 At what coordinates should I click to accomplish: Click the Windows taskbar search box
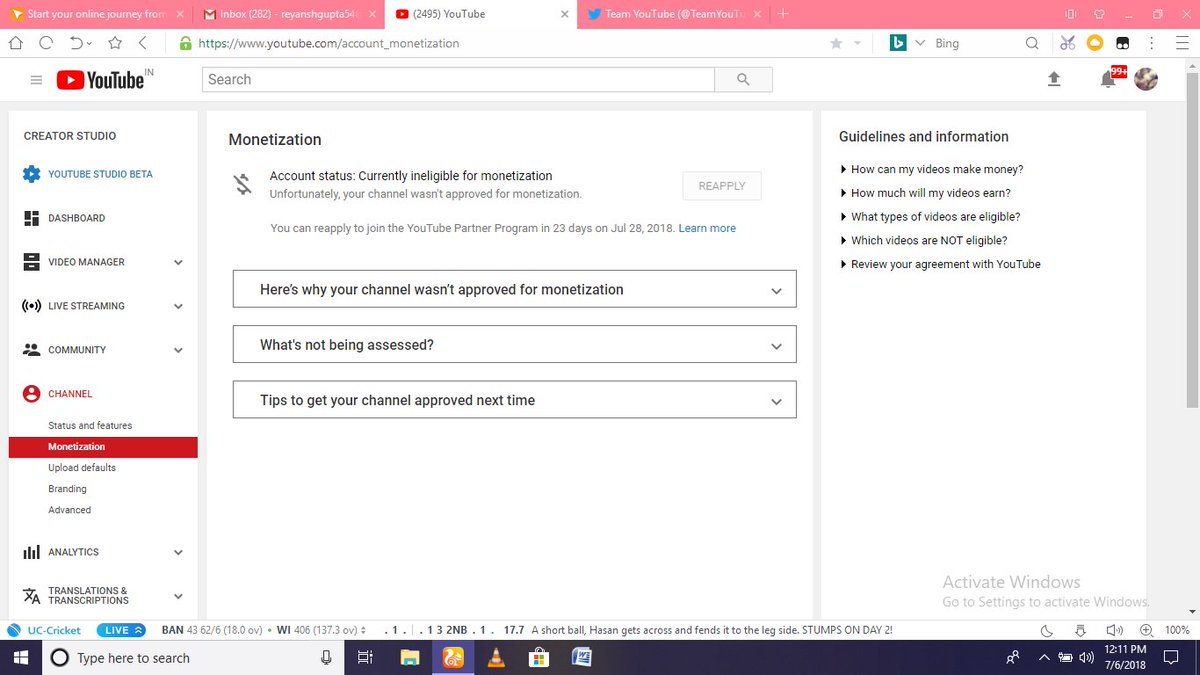pyautogui.click(x=192, y=658)
